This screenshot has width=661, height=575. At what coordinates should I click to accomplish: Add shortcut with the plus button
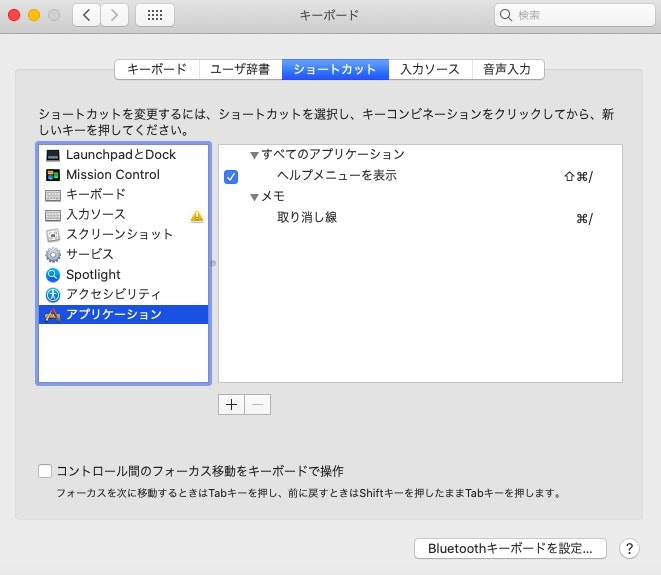(231, 405)
